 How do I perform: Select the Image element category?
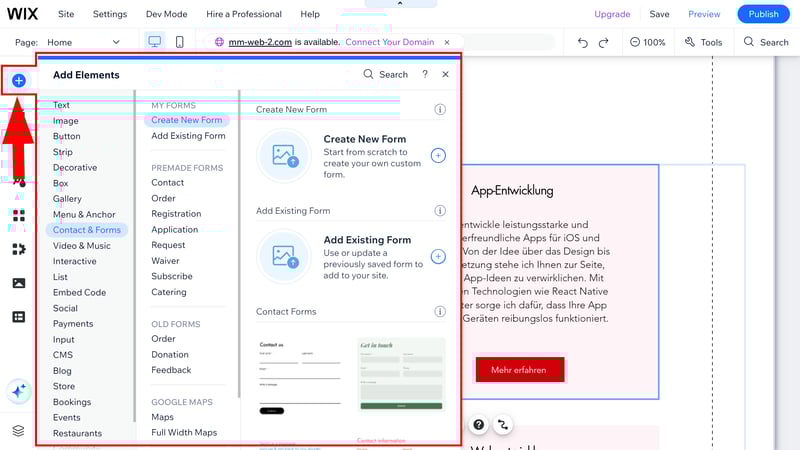tap(66, 121)
